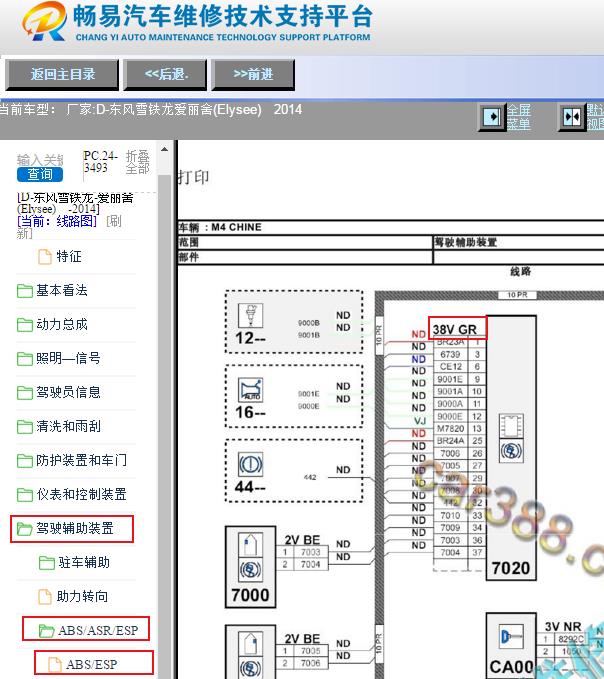Expand the 驻车辅助 subfolder

click(x=84, y=563)
